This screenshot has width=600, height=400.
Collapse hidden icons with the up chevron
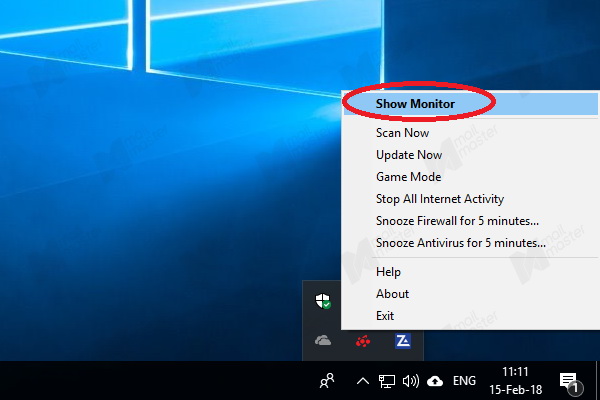tap(363, 381)
